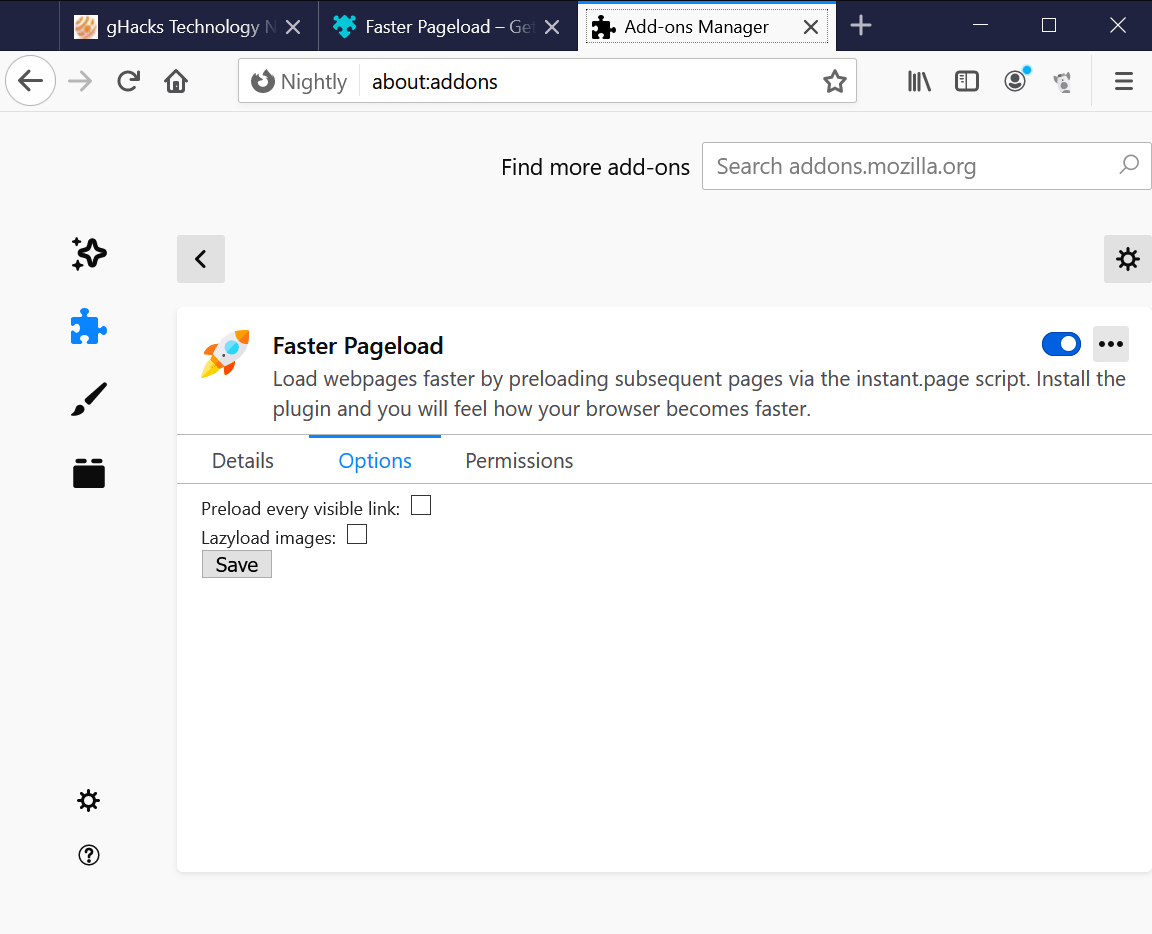Viewport: 1152px width, 934px height.
Task: Save the Faster Pageload options
Action: point(236,564)
